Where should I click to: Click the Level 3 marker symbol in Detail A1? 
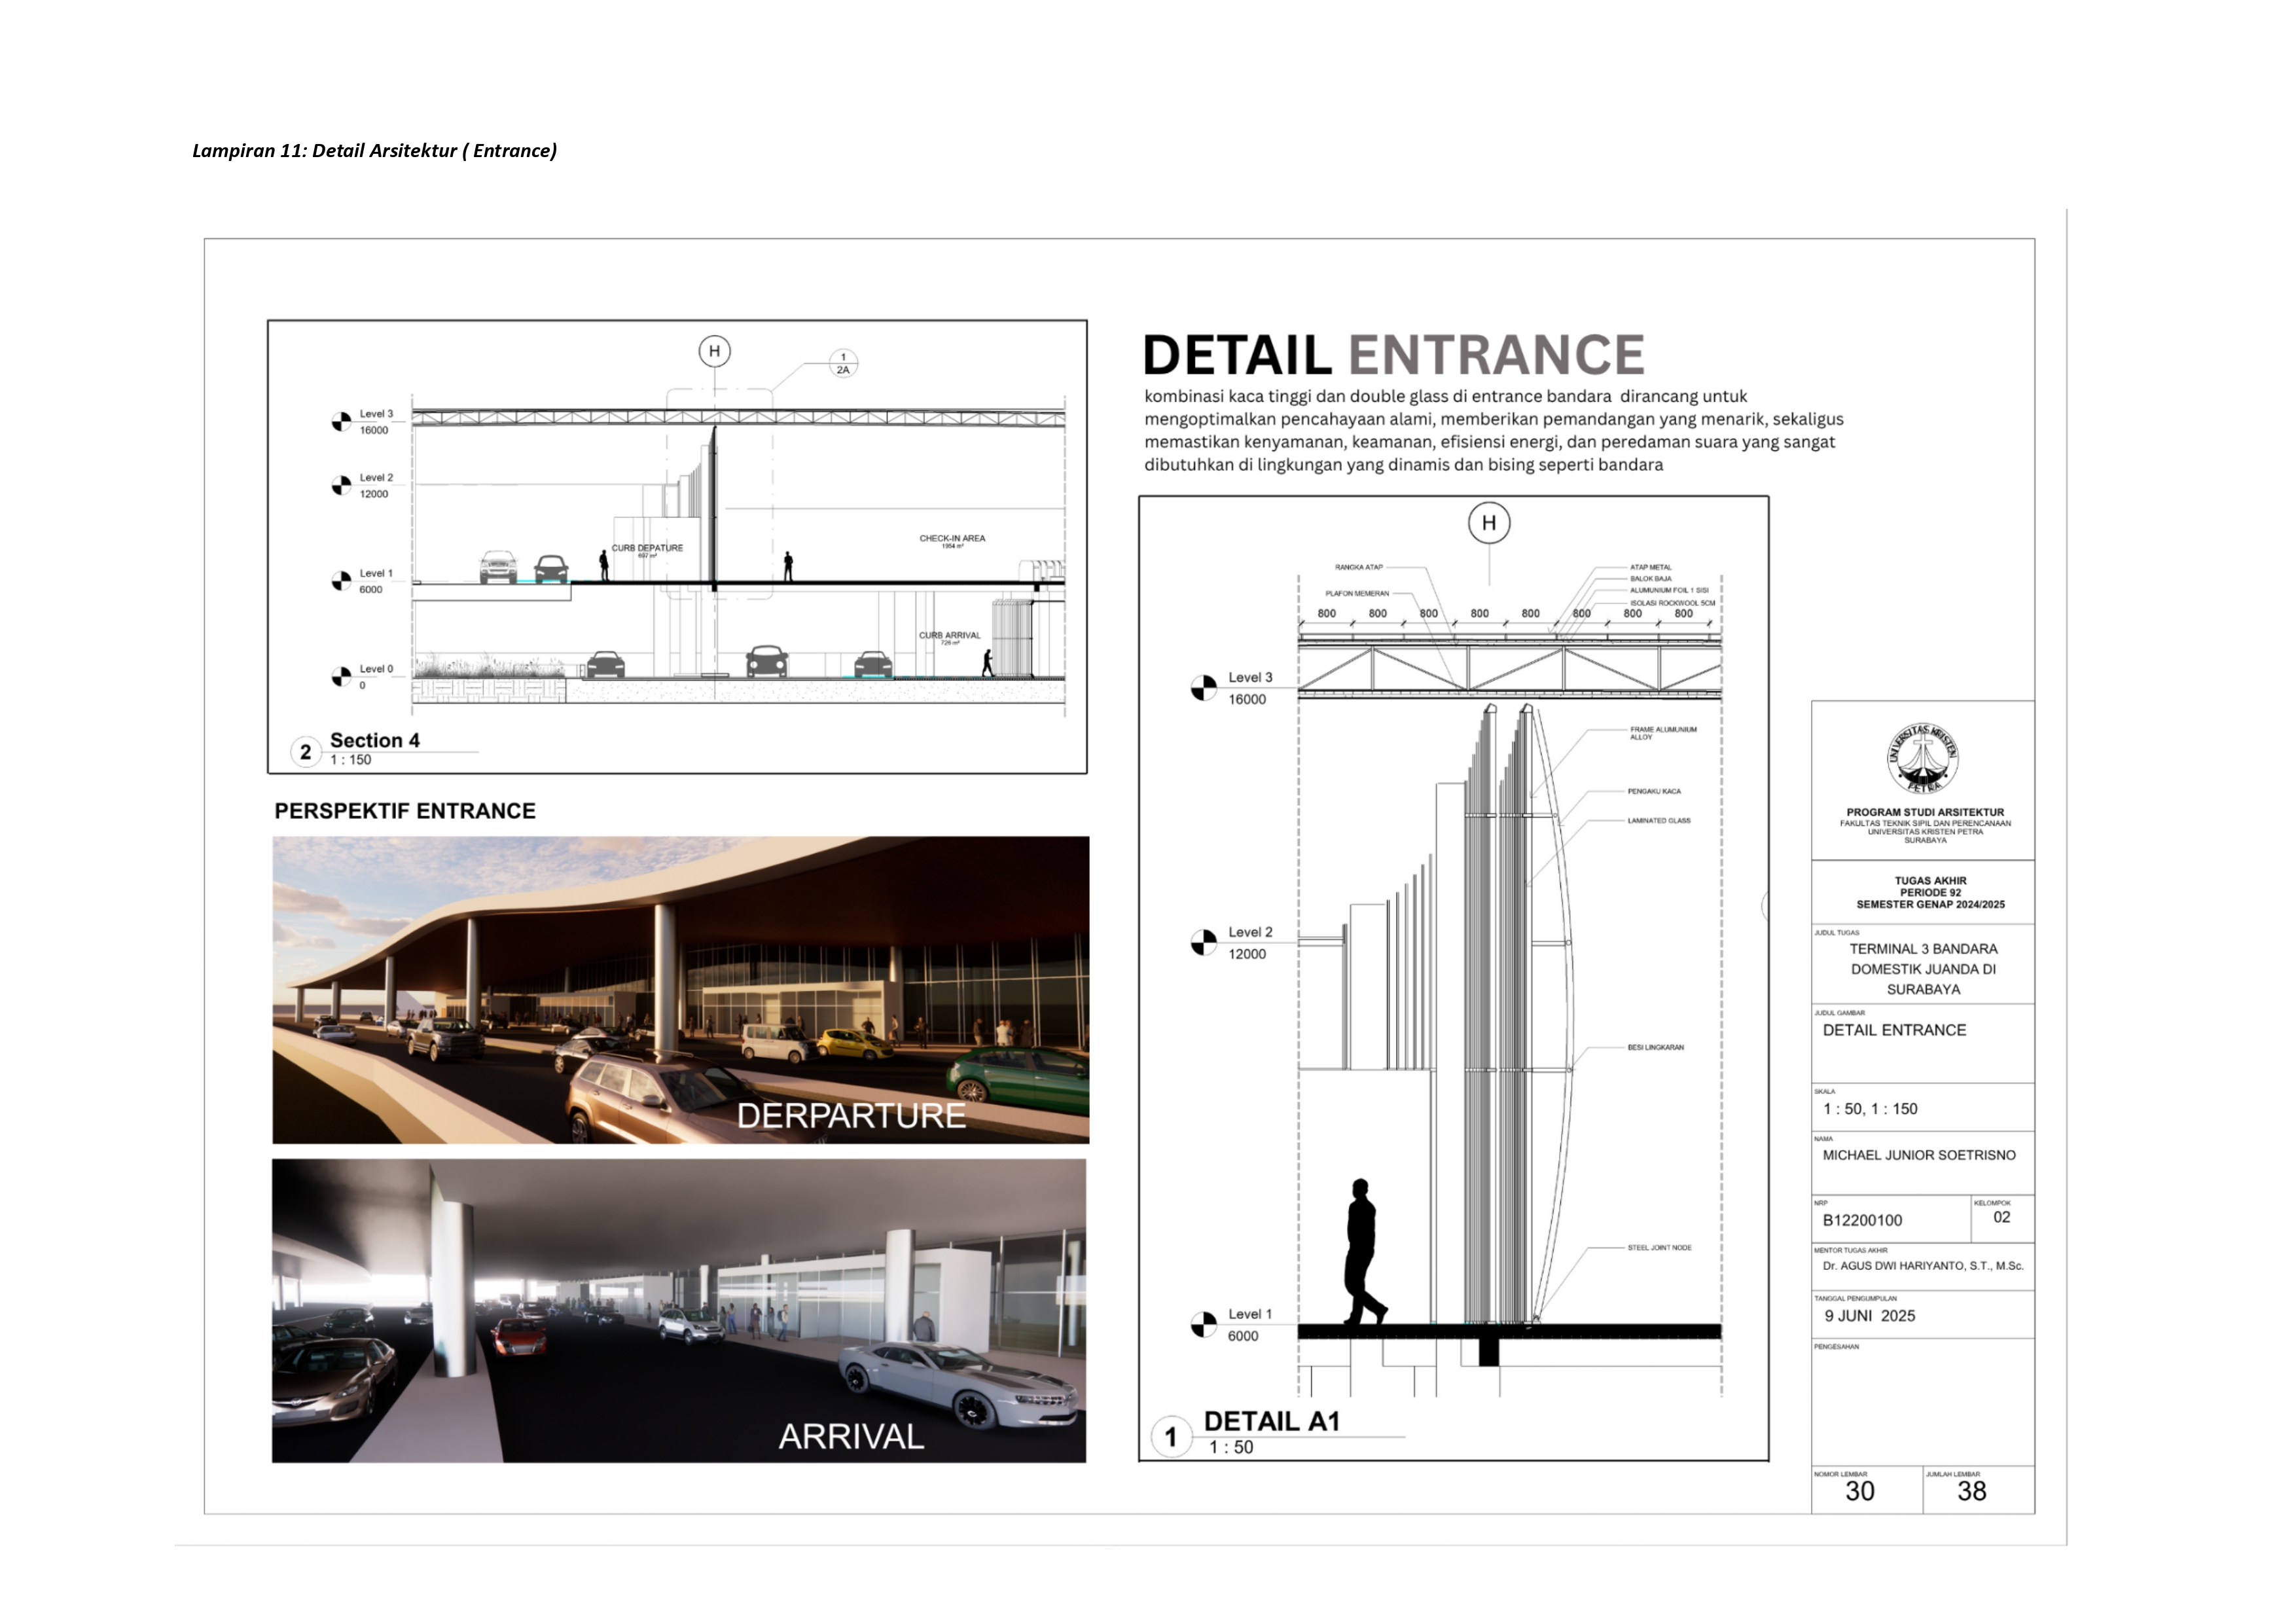click(x=1203, y=688)
